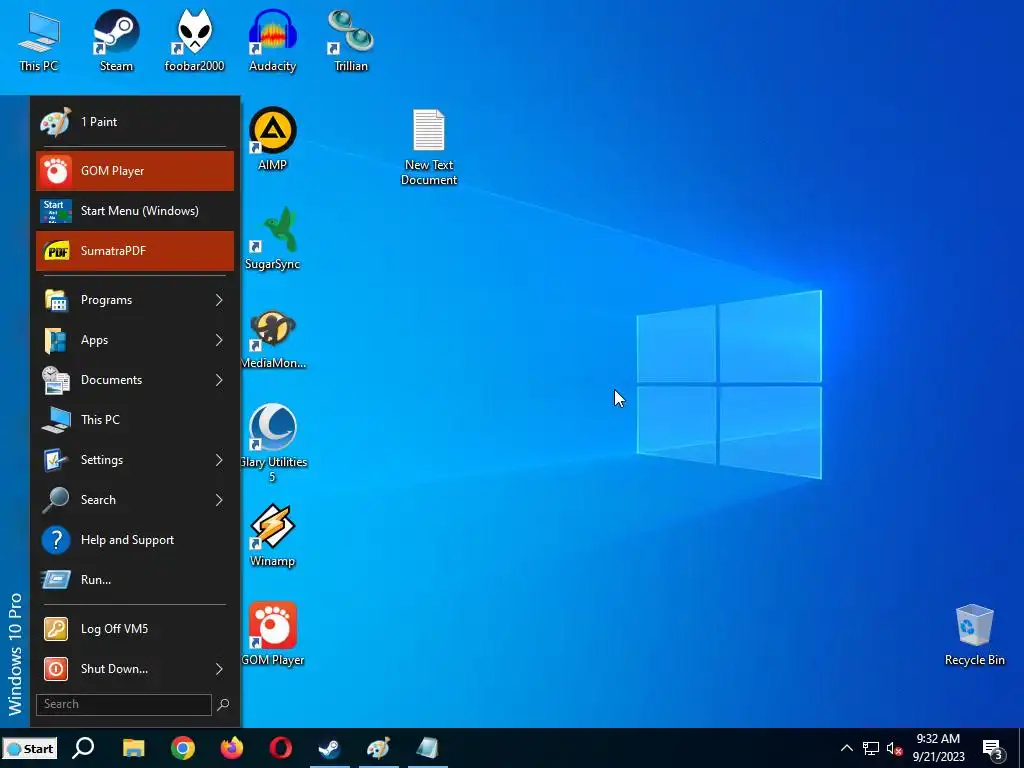
Task: Open the SugarSync desktop icon
Action: (272, 238)
